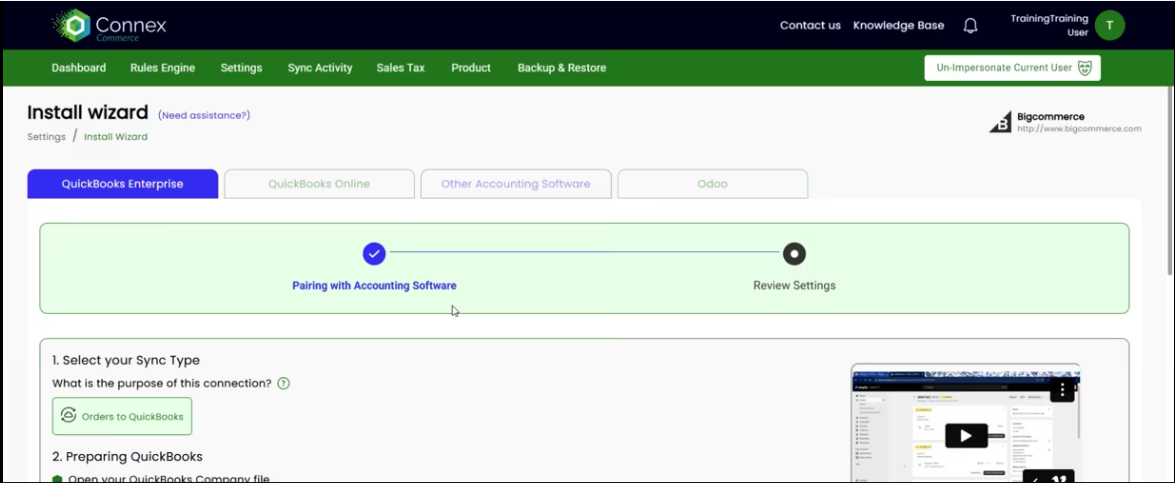Click 'What is the purpose of this connection?' text

click(162, 383)
